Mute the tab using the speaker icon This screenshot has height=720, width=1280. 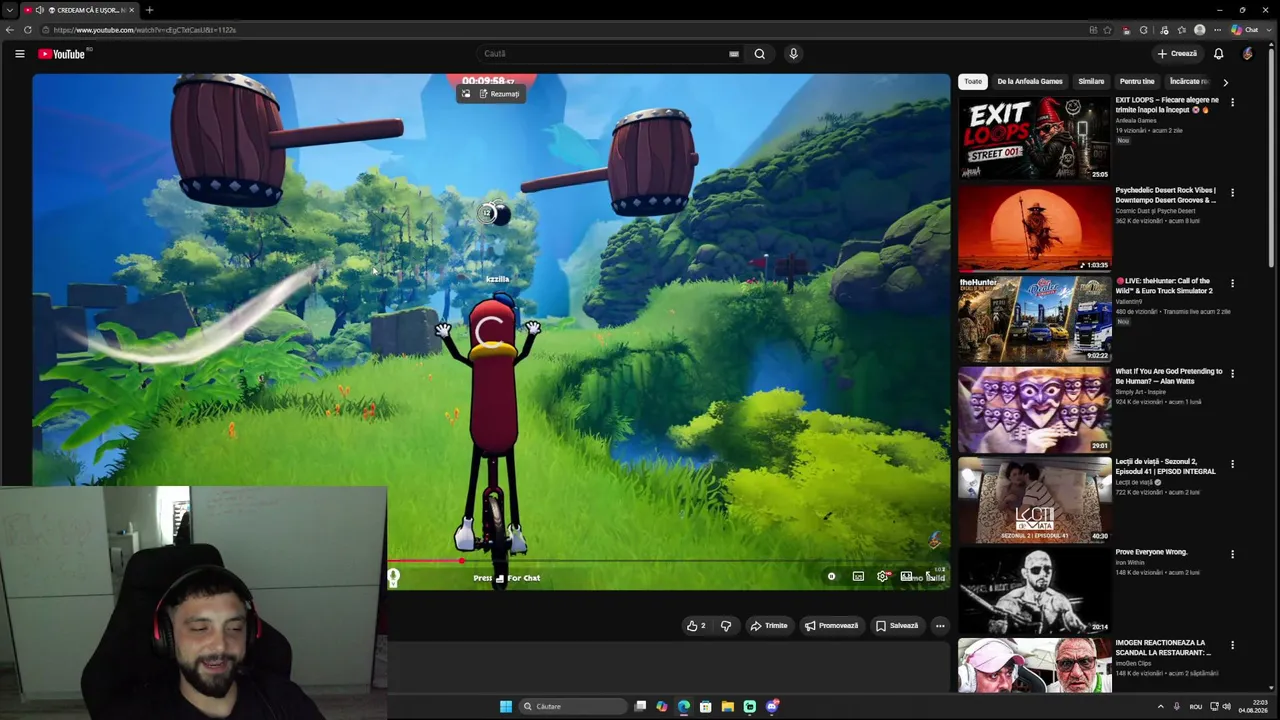click(40, 10)
